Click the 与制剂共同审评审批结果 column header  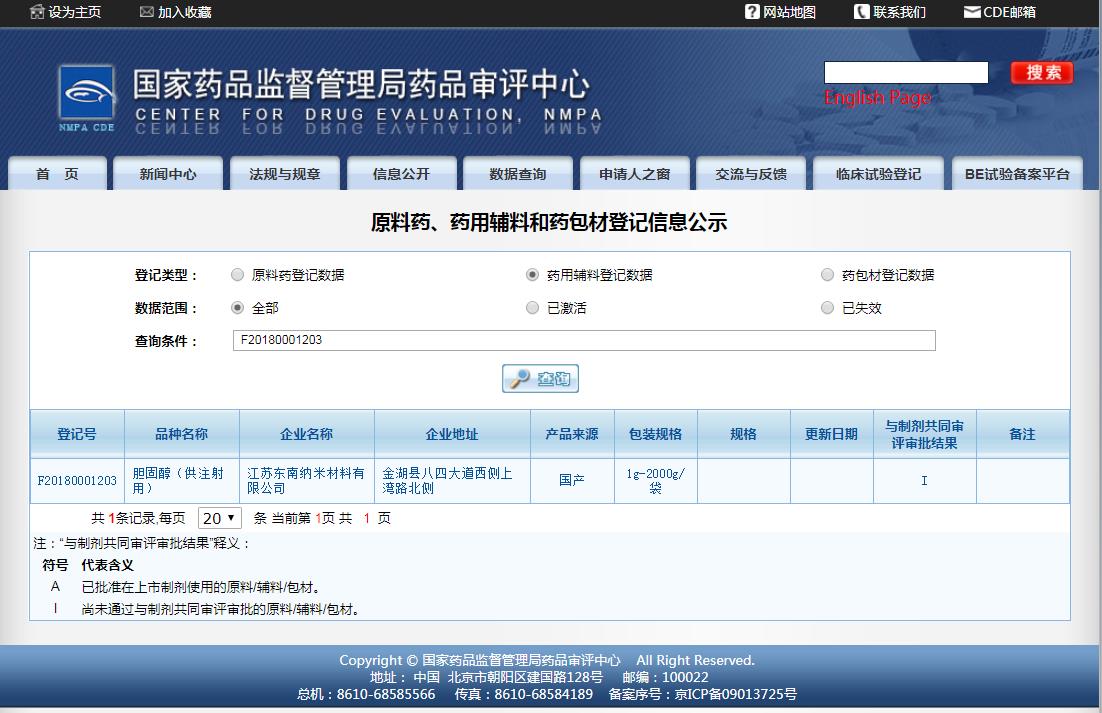coord(923,431)
